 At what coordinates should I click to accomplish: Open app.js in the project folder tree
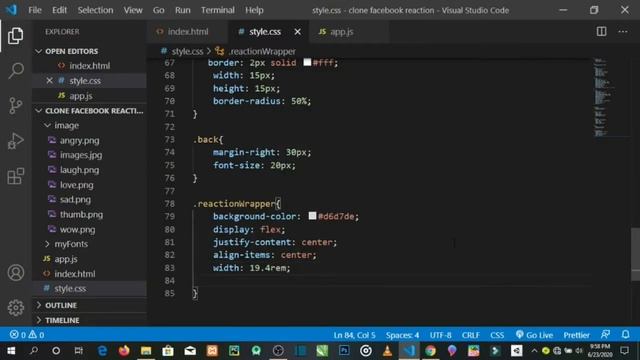[66, 259]
